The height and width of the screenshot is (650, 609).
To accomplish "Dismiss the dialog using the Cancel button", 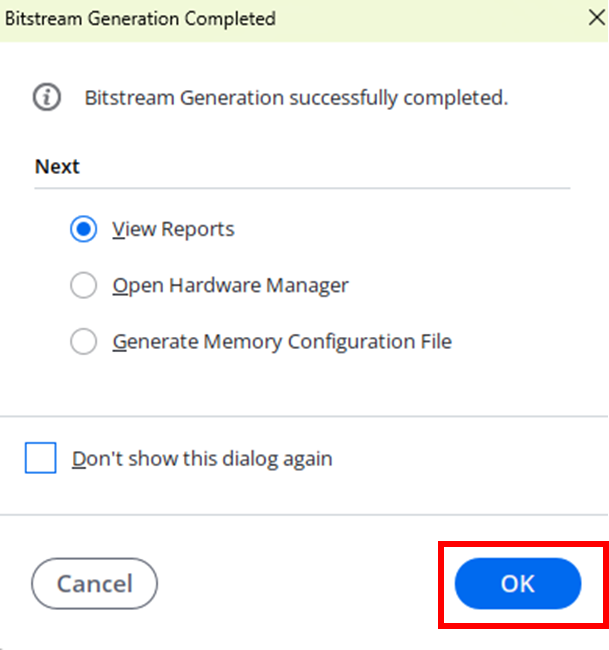I will (x=95, y=583).
